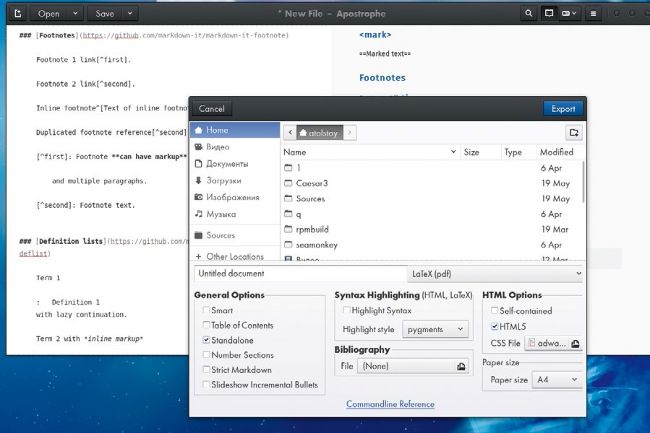
Task: Click the Untitled document filename field
Action: [x=298, y=273]
